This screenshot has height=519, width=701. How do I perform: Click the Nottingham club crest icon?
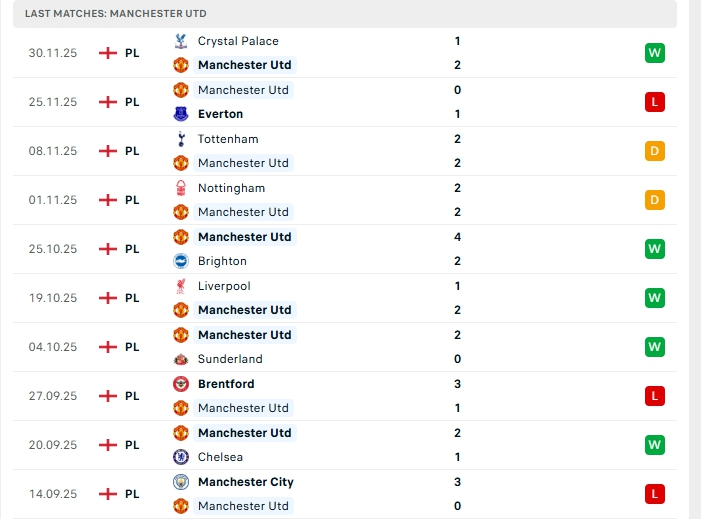(181, 188)
